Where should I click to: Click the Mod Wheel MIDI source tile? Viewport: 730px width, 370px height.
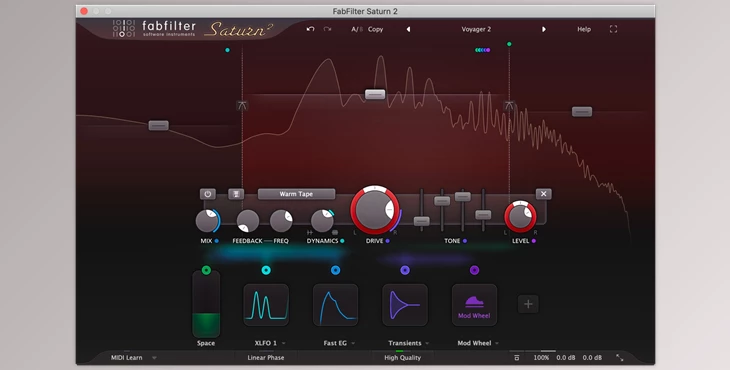click(x=474, y=304)
